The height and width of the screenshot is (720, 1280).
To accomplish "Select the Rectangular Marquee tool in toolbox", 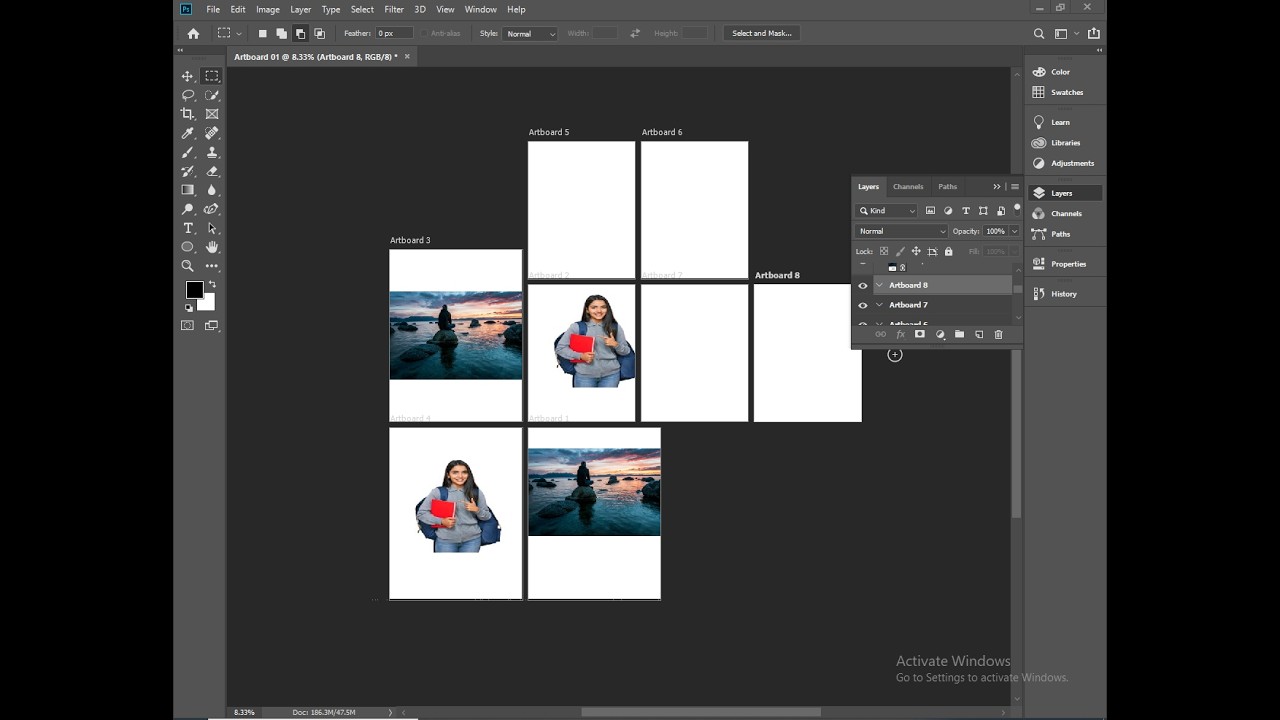I will click(x=212, y=76).
